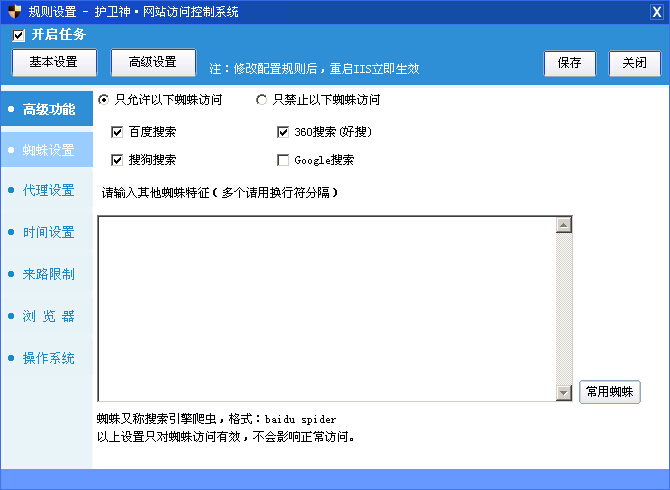Uncheck the 百度搜索 checkbox

click(x=117, y=132)
